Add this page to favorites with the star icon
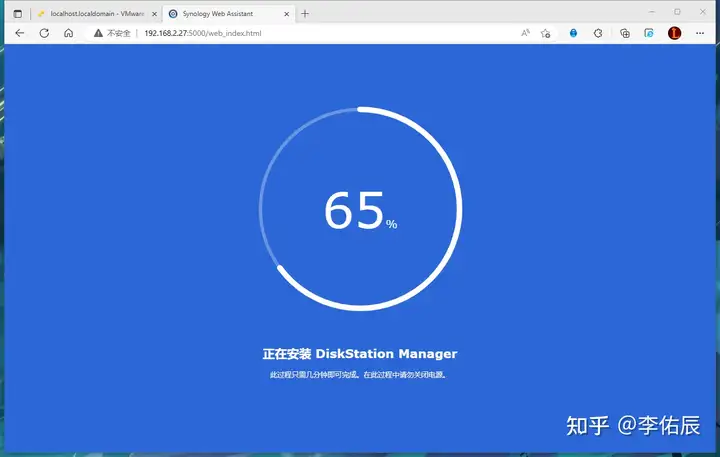 click(546, 33)
